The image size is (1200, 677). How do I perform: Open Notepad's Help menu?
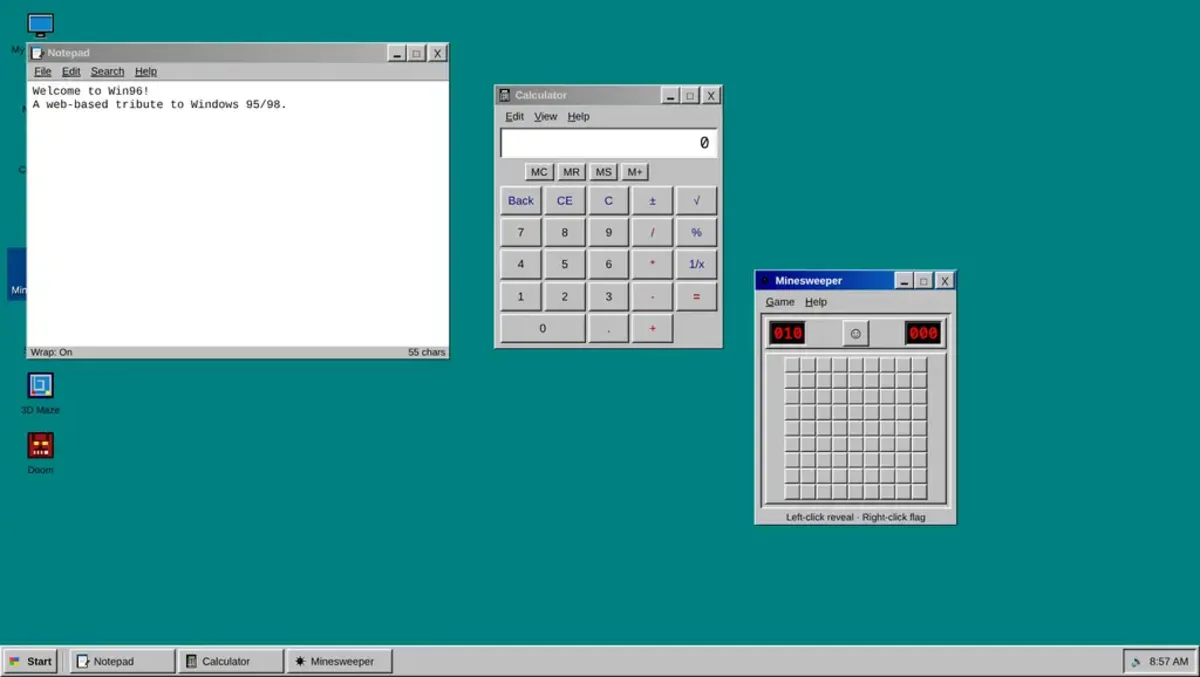(146, 71)
